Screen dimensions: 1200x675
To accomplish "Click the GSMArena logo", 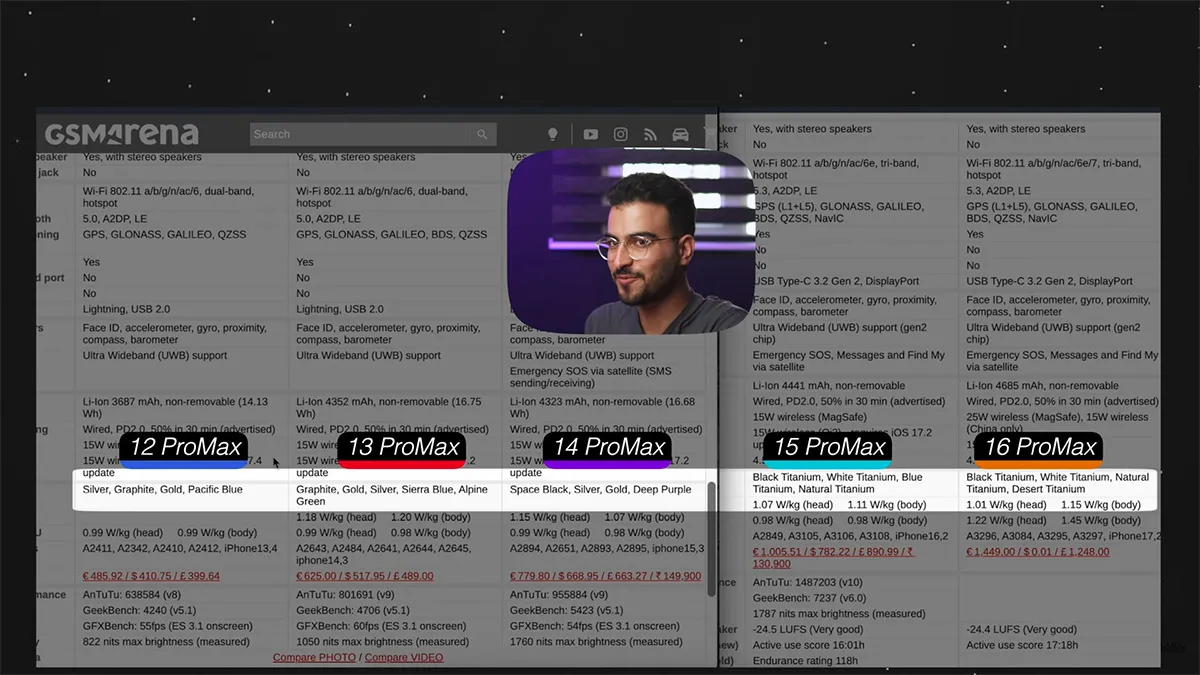I will [122, 134].
